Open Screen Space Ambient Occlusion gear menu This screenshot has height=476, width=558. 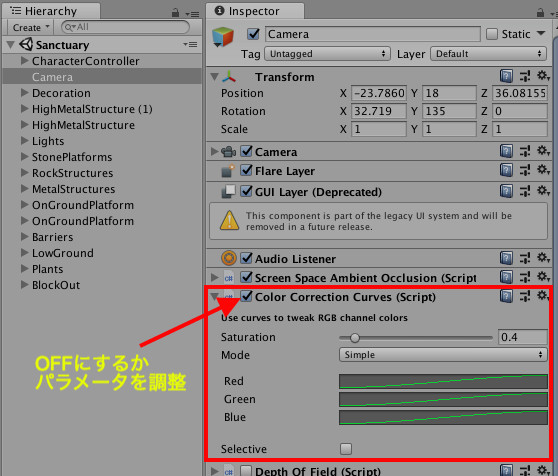click(543, 276)
